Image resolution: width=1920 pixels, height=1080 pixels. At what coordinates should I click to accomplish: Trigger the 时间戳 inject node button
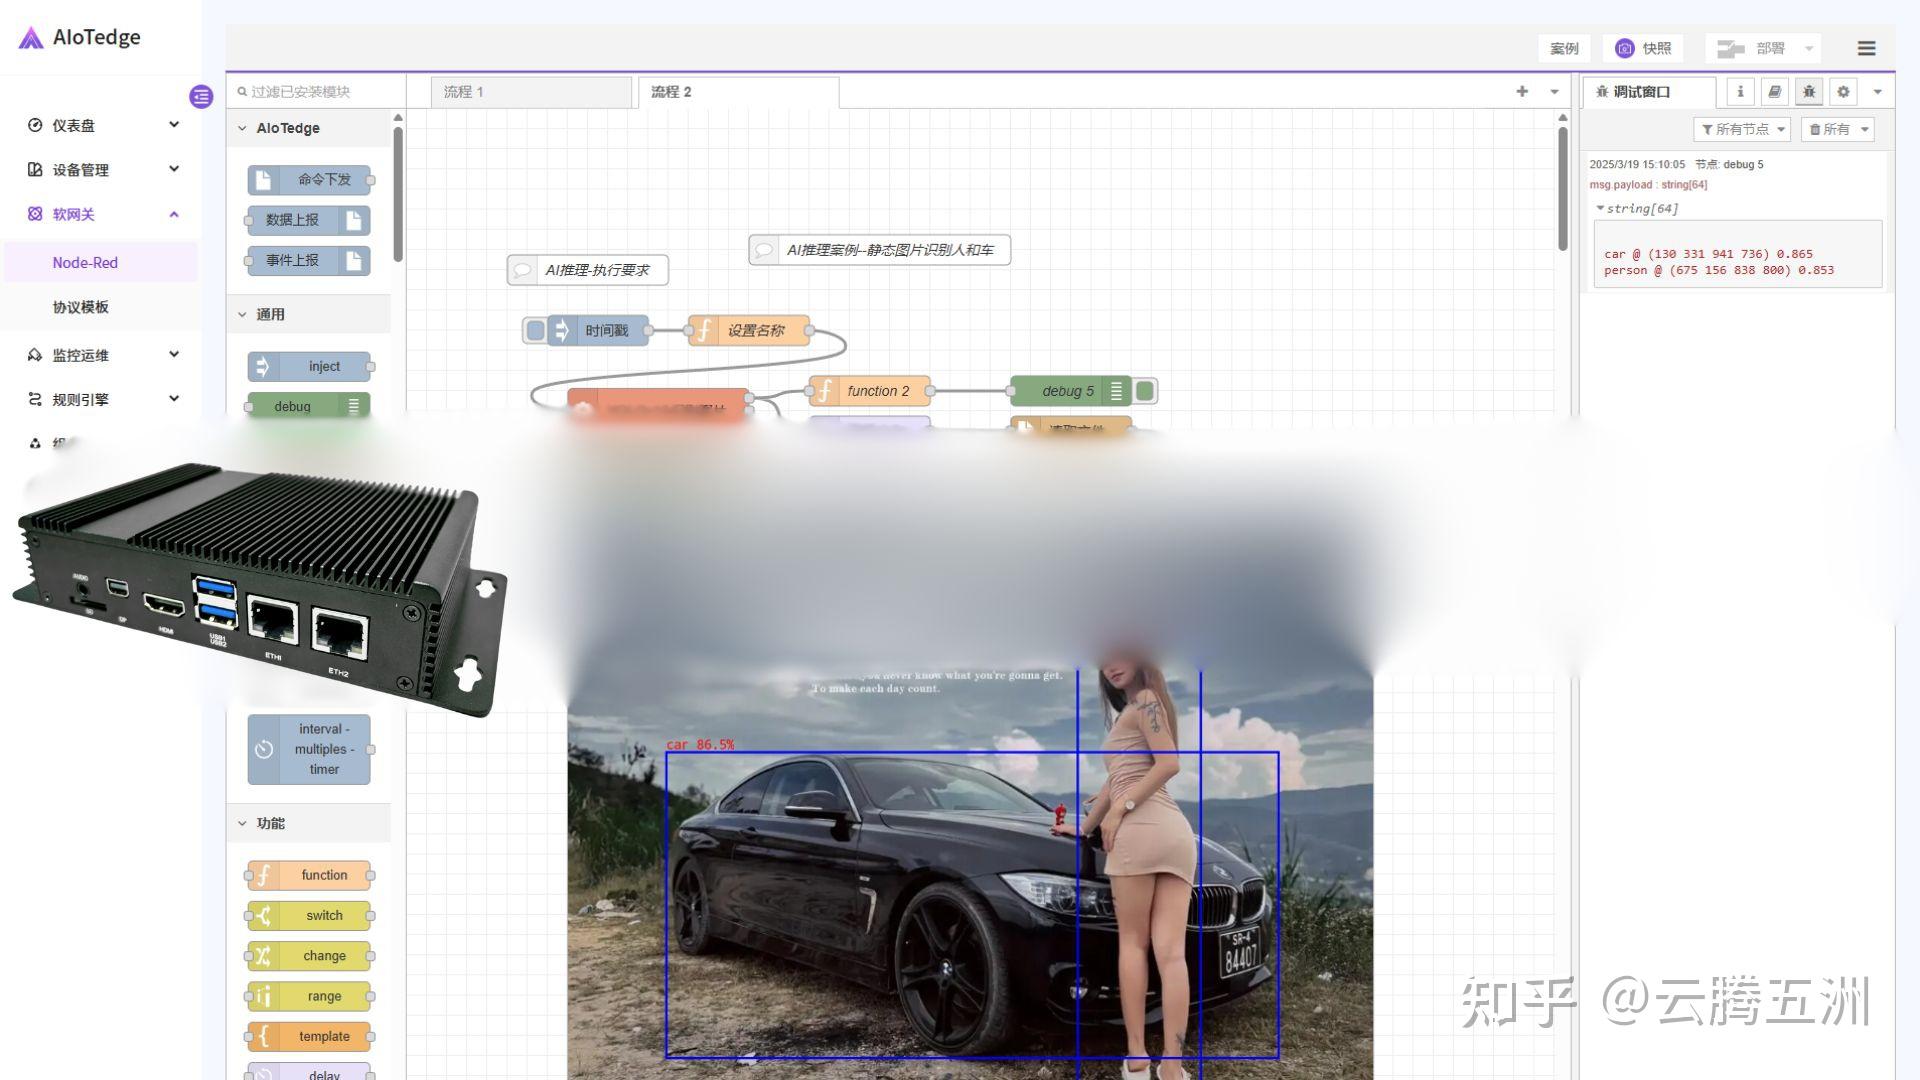coord(536,330)
